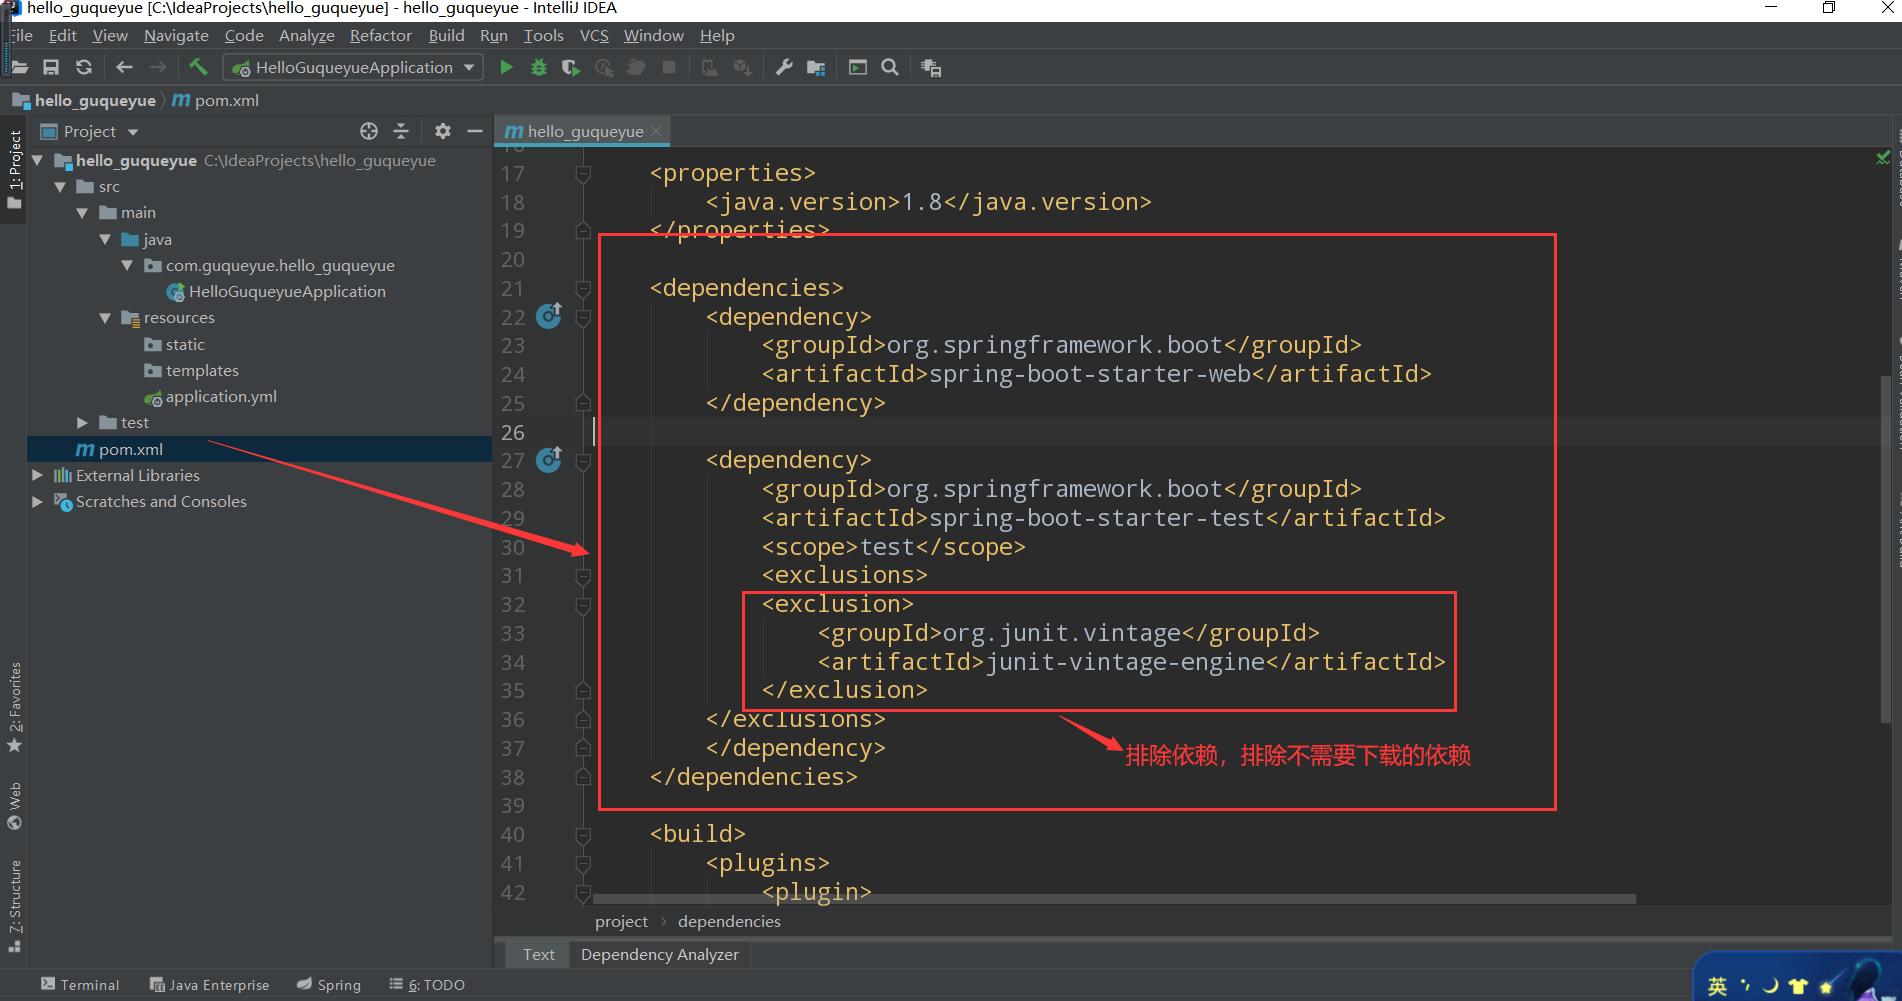1902x1001 pixels.
Task: Collapse the src folder in the project tree
Action: pos(60,186)
